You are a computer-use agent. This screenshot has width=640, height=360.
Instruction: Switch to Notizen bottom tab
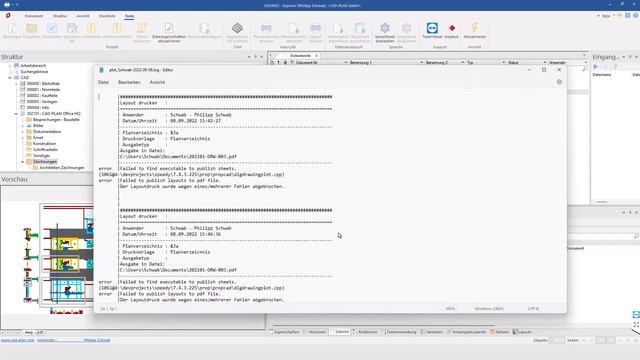pos(500,332)
